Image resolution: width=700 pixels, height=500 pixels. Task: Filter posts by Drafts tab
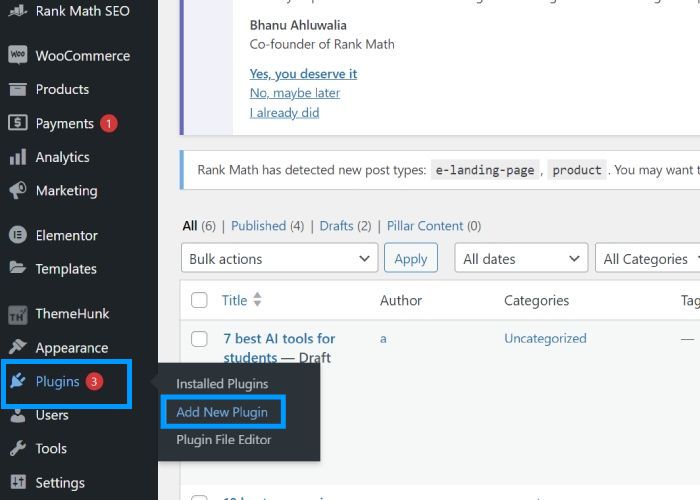point(337,226)
